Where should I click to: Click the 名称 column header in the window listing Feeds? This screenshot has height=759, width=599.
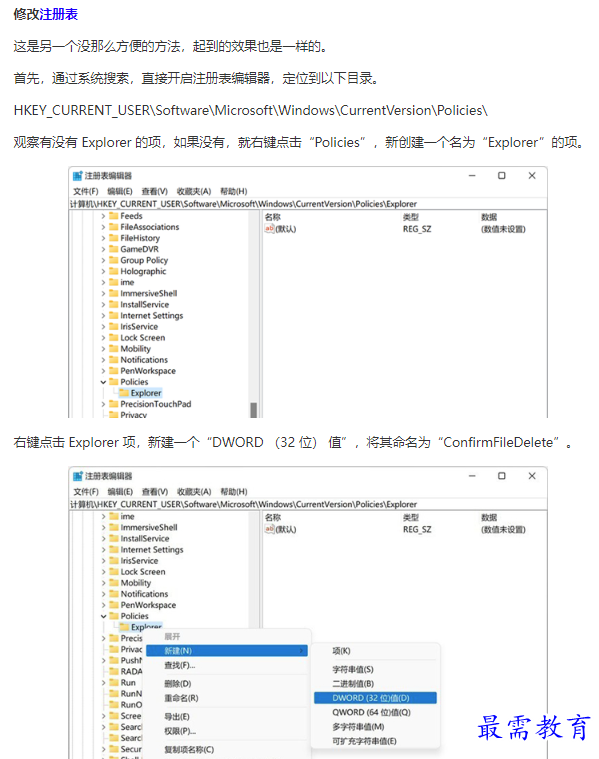[273, 217]
